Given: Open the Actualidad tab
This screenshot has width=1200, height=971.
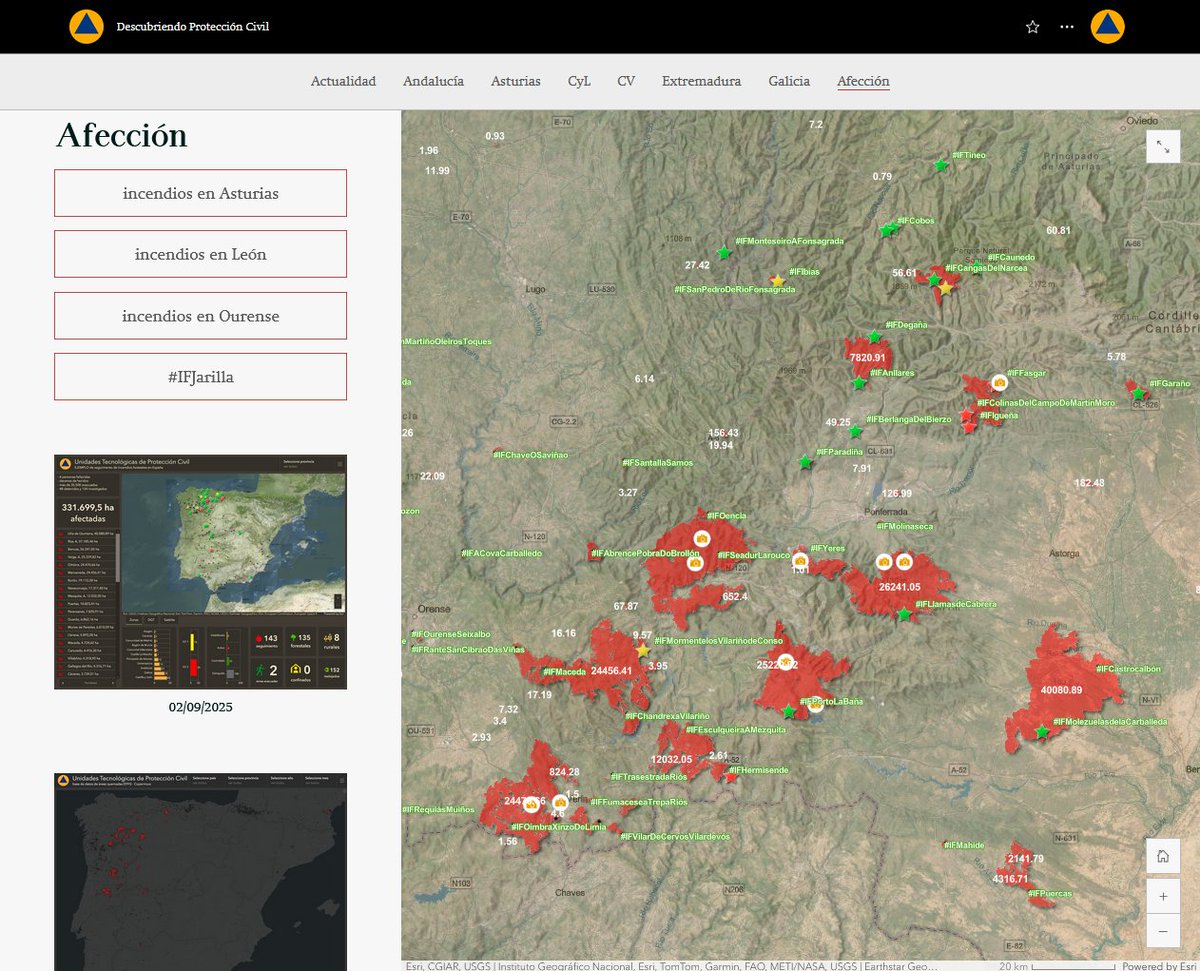Looking at the screenshot, I should 343,81.
